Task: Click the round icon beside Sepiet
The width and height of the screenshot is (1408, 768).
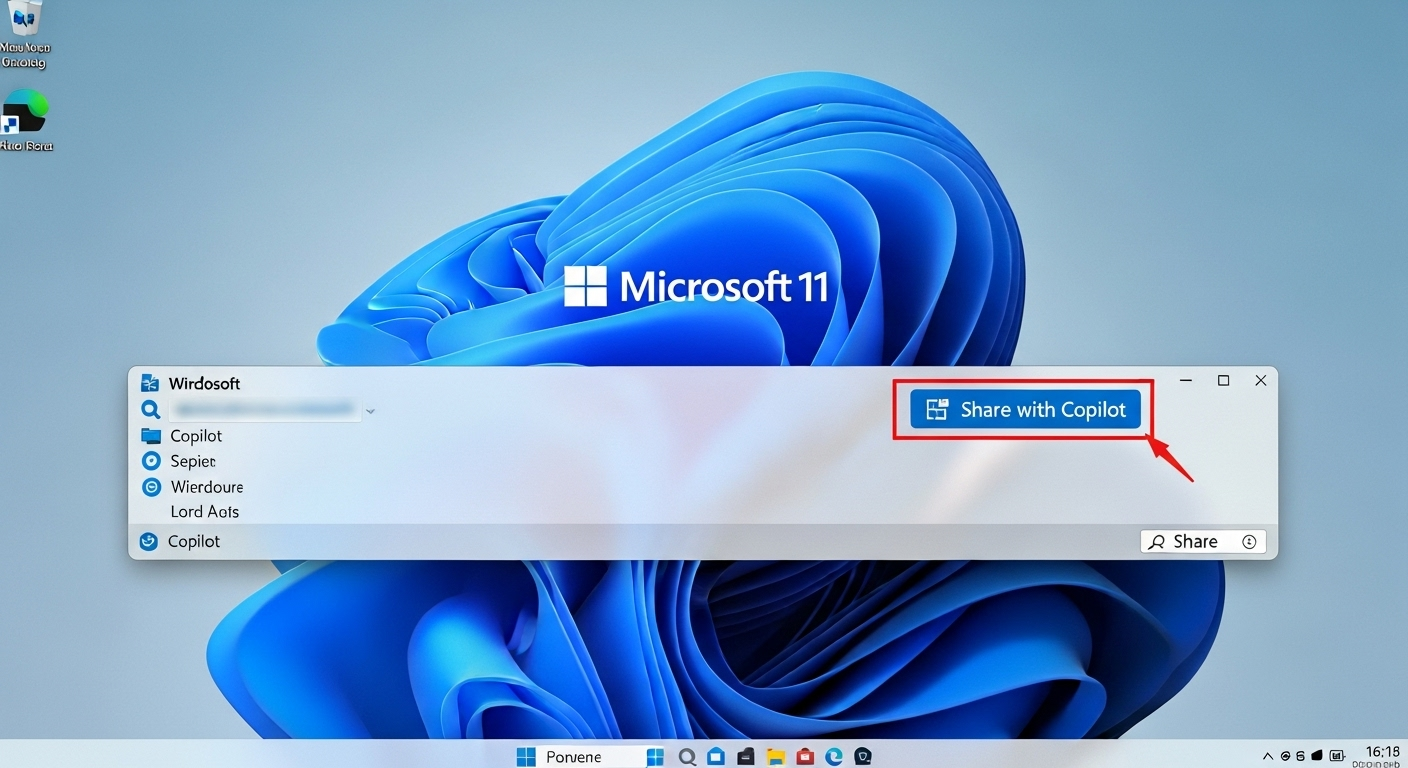Action: tap(151, 461)
